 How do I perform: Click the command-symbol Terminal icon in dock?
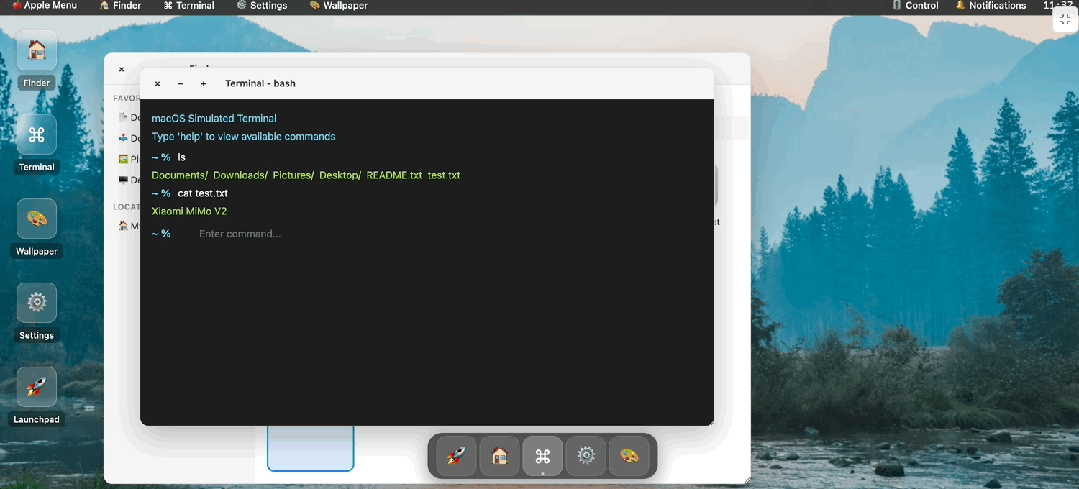coord(543,456)
